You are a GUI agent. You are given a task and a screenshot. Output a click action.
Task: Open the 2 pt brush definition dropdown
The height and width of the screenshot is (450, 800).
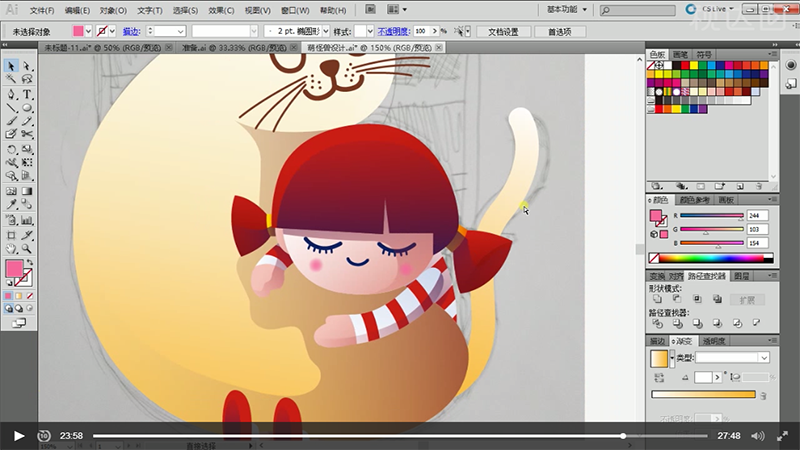pyautogui.click(x=326, y=31)
